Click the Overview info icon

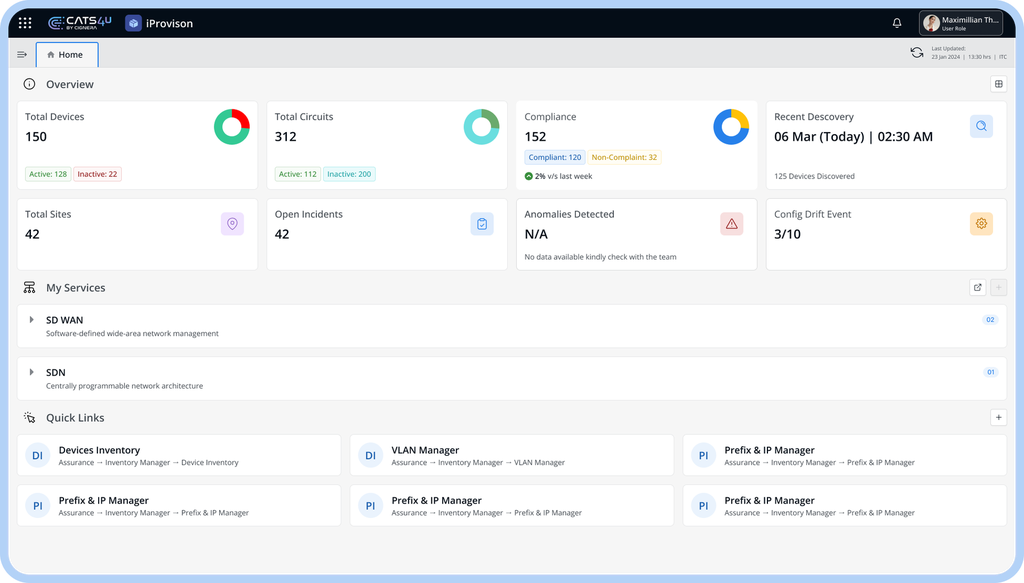point(29,84)
